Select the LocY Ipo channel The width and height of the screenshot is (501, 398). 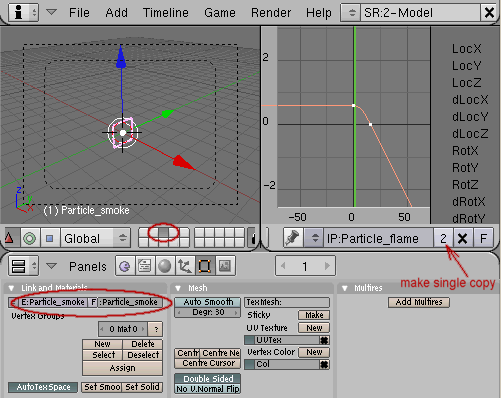[x=466, y=66]
